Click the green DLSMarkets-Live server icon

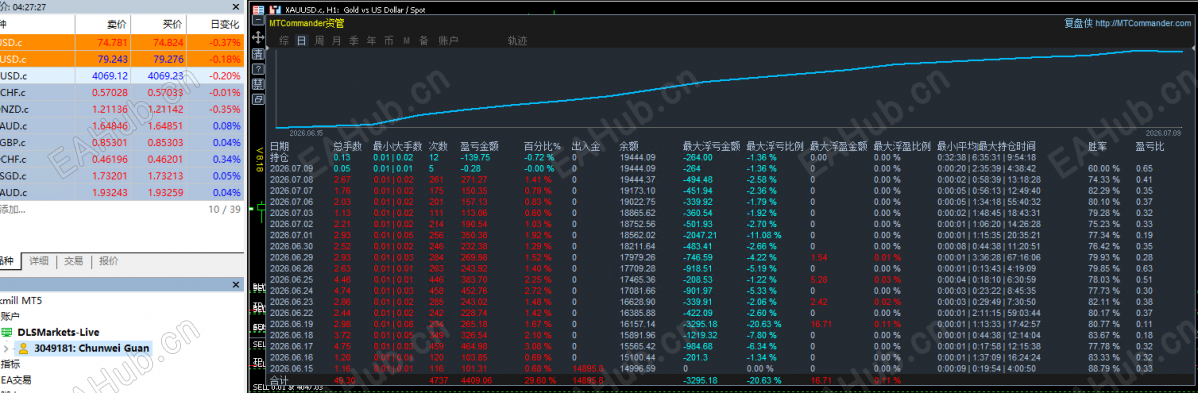click(x=7, y=332)
